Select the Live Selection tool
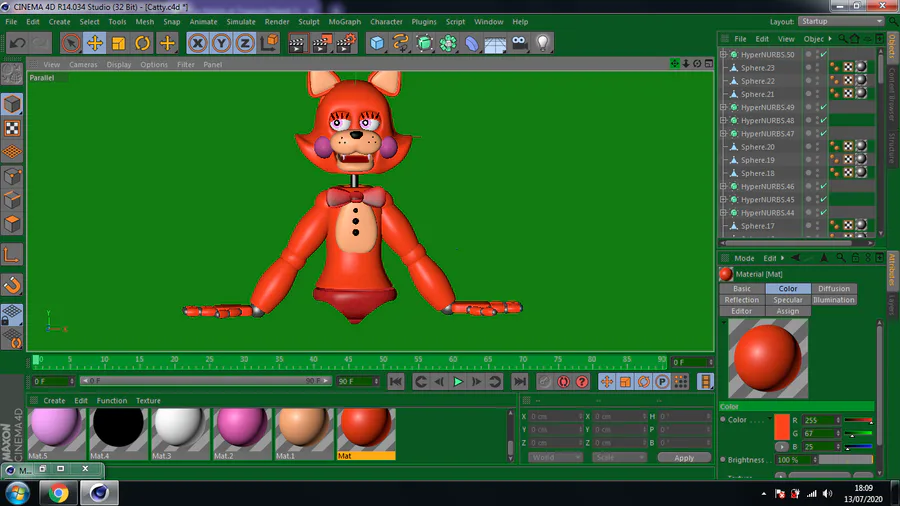The height and width of the screenshot is (506, 900). pyautogui.click(x=71, y=43)
